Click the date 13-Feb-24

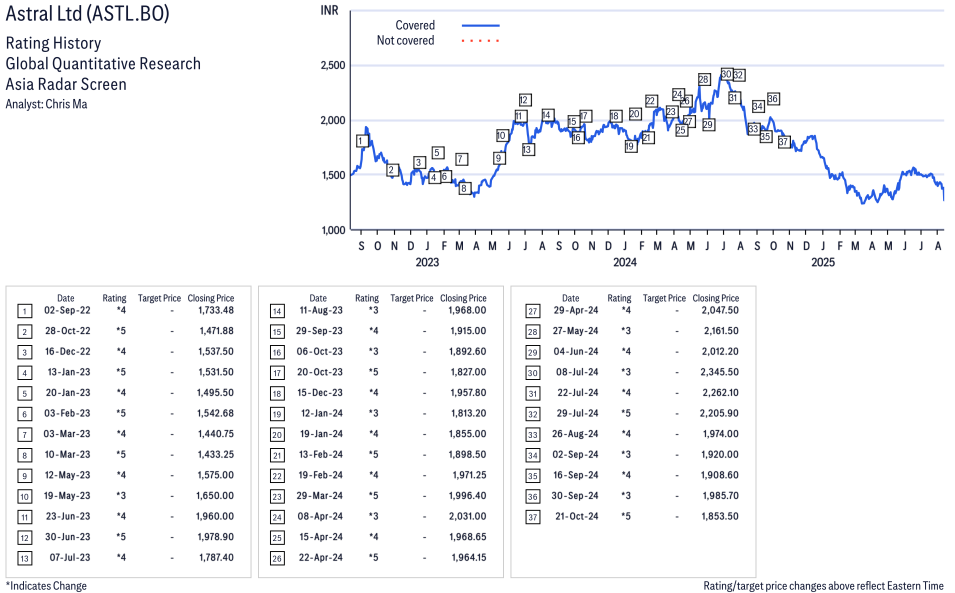pyautogui.click(x=320, y=455)
